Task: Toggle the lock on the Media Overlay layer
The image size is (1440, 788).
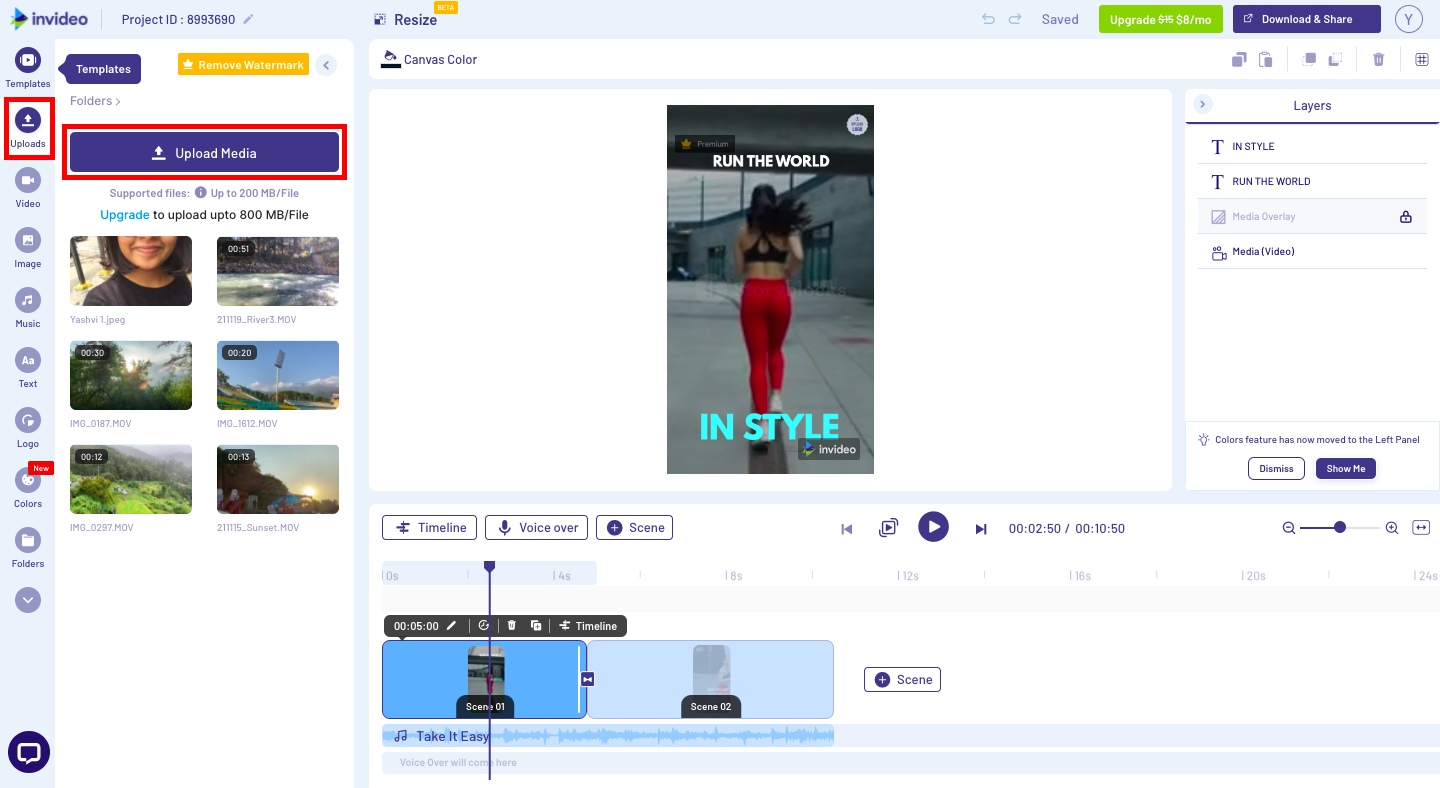Action: (1406, 216)
